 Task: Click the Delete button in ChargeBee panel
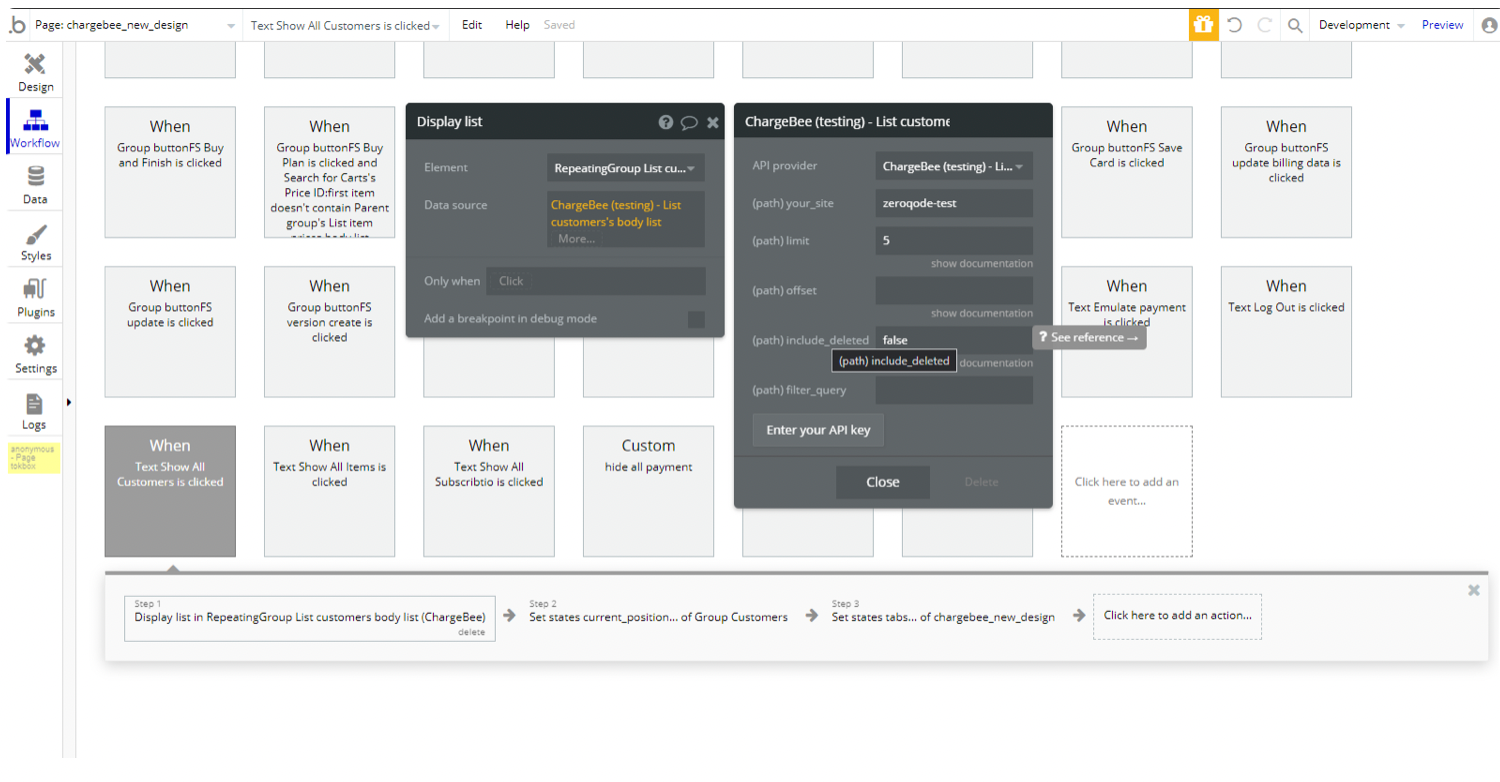pos(981,482)
